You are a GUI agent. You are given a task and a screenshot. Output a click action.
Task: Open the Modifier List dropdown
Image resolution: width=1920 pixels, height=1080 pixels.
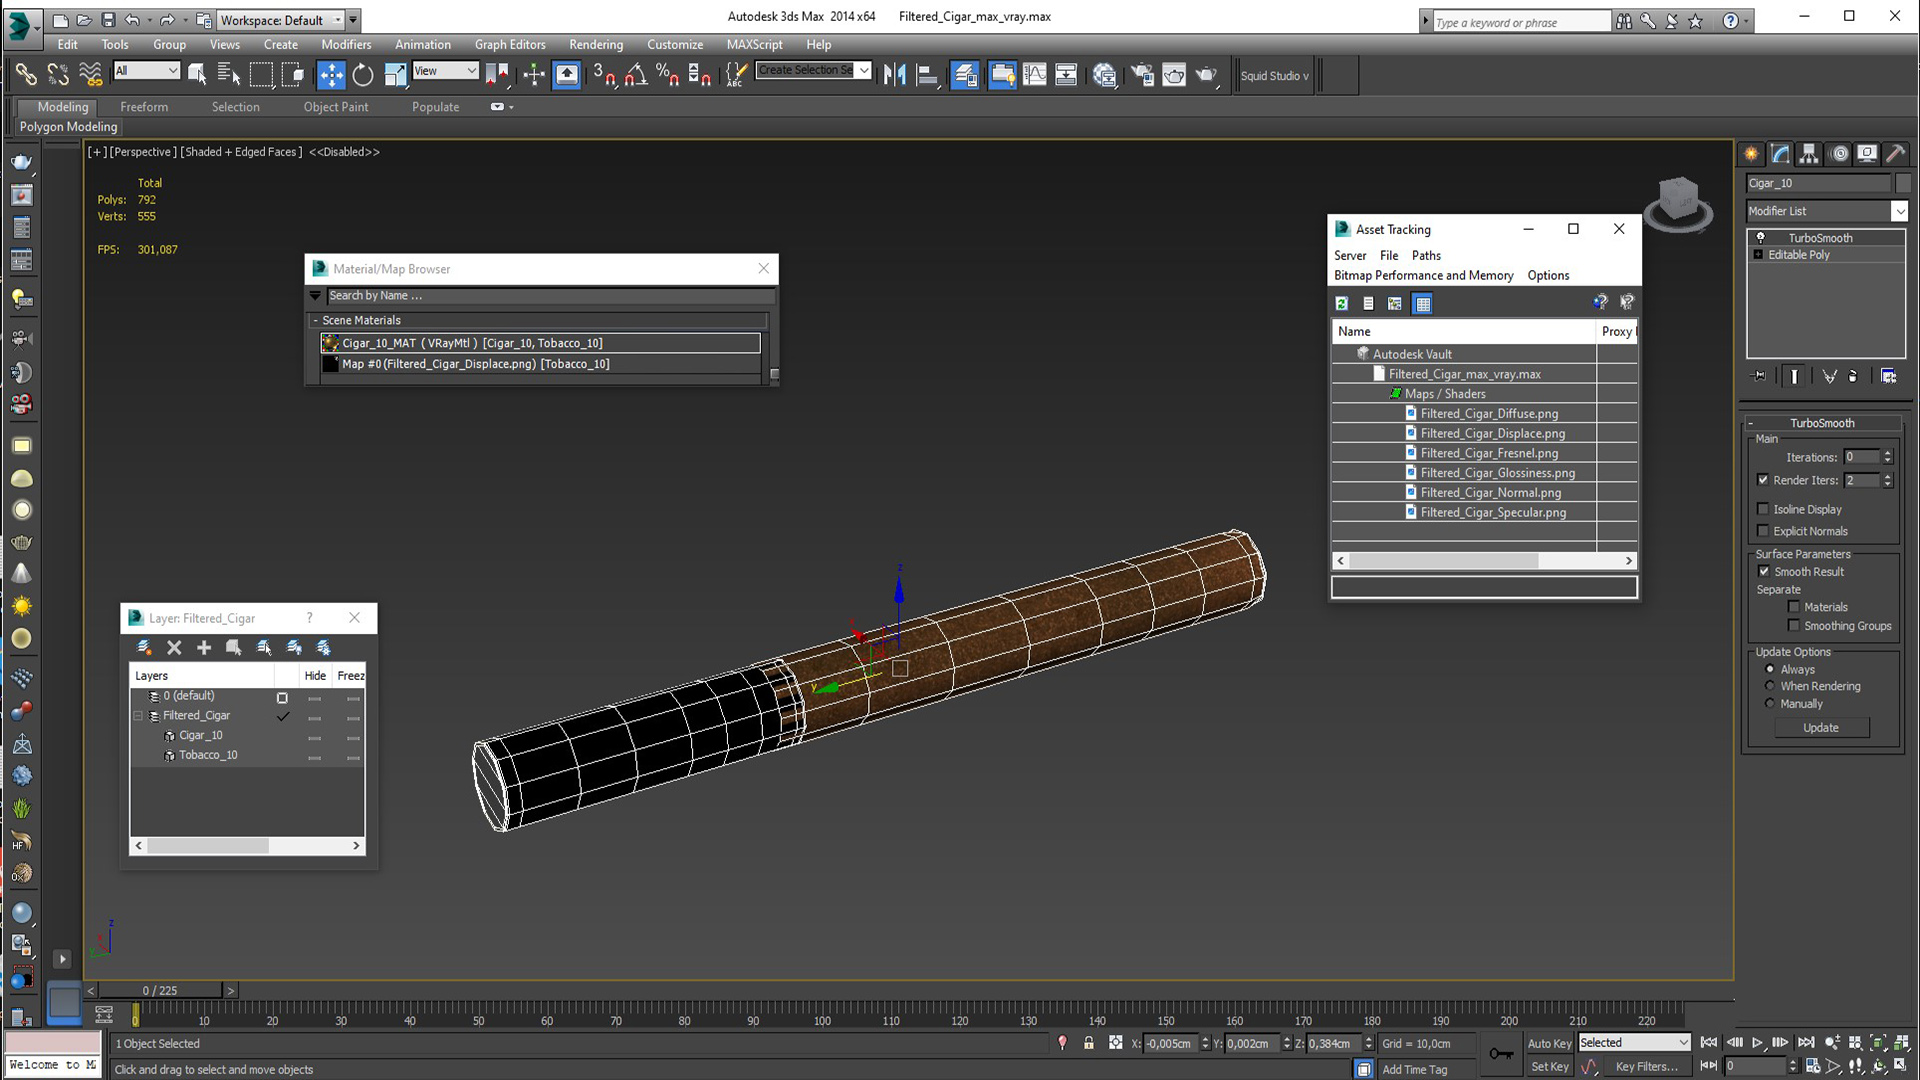pos(1899,211)
